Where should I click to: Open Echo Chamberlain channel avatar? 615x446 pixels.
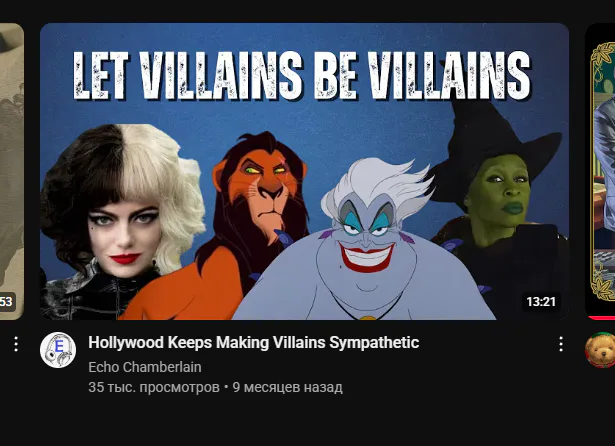click(58, 350)
